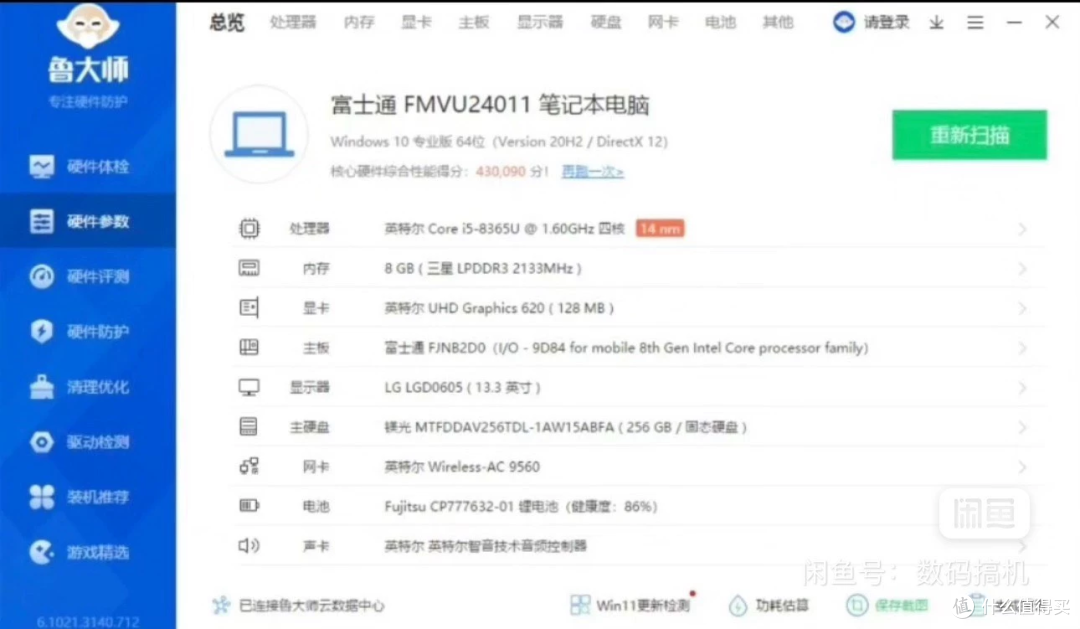Click the 功耗估算 power estimate droplet icon

click(738, 605)
